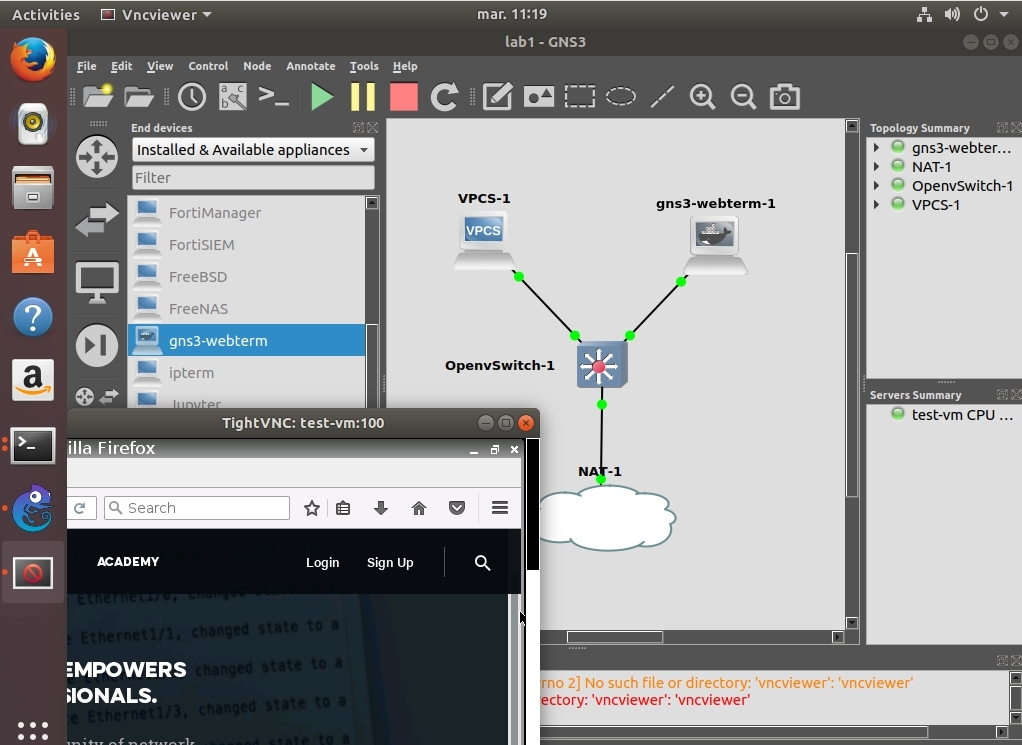Viewport: 1022px width, 745px height.
Task: Browse routers in device sidebar
Action: 97,156
